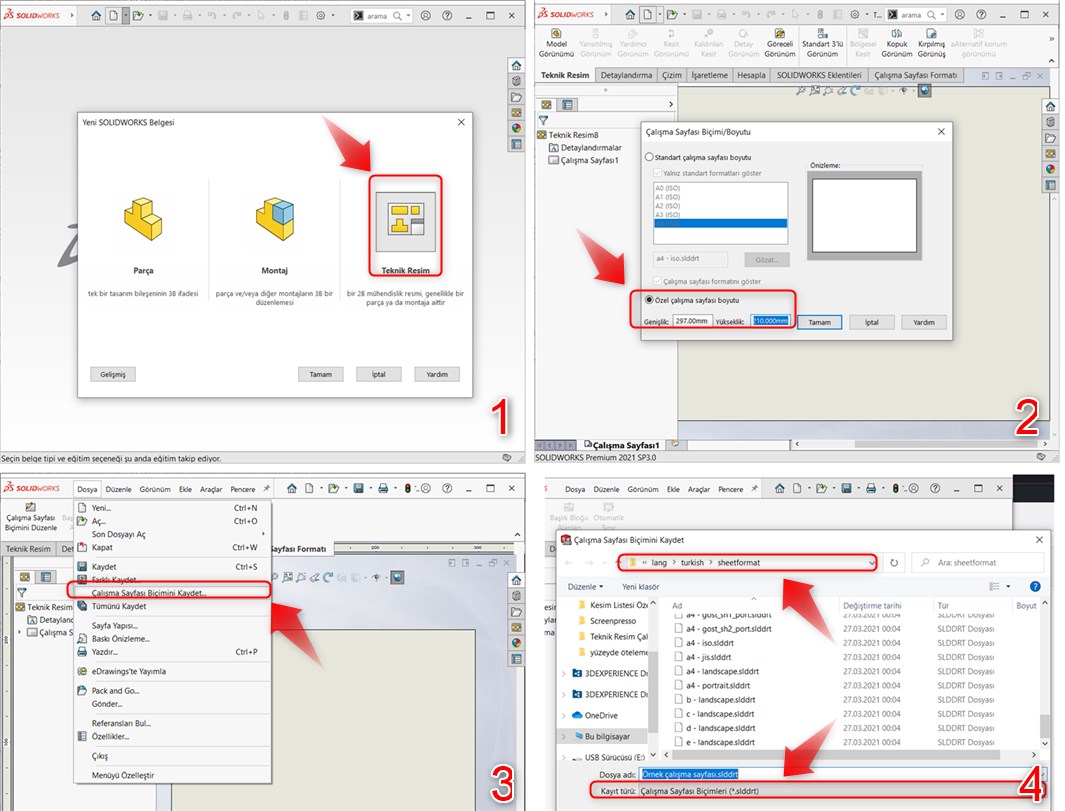Click the pin icon beside Pencere above the Dosya menu
Viewport: 1065px width, 811px height.
pos(266,488)
